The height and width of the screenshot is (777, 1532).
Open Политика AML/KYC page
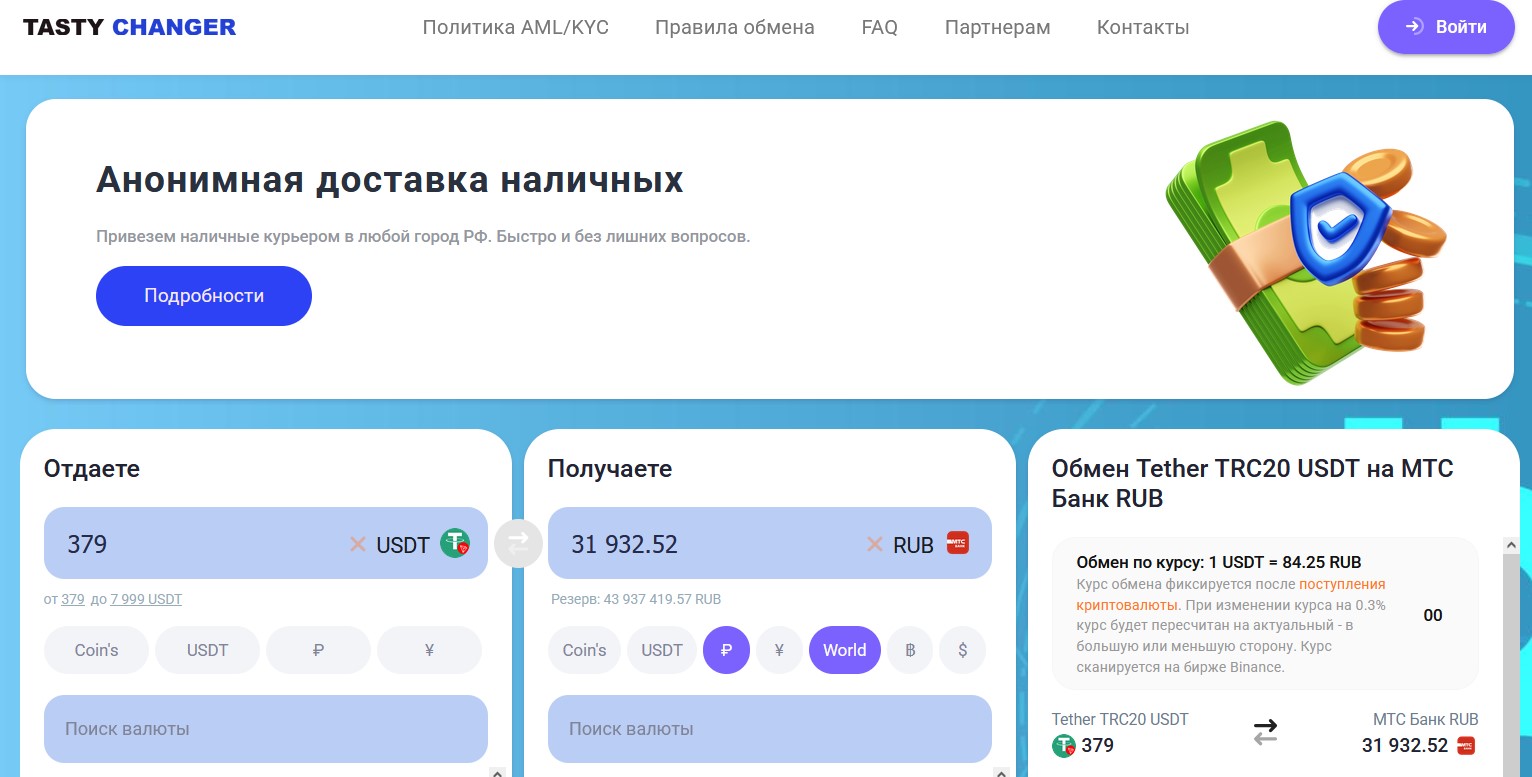tap(515, 28)
